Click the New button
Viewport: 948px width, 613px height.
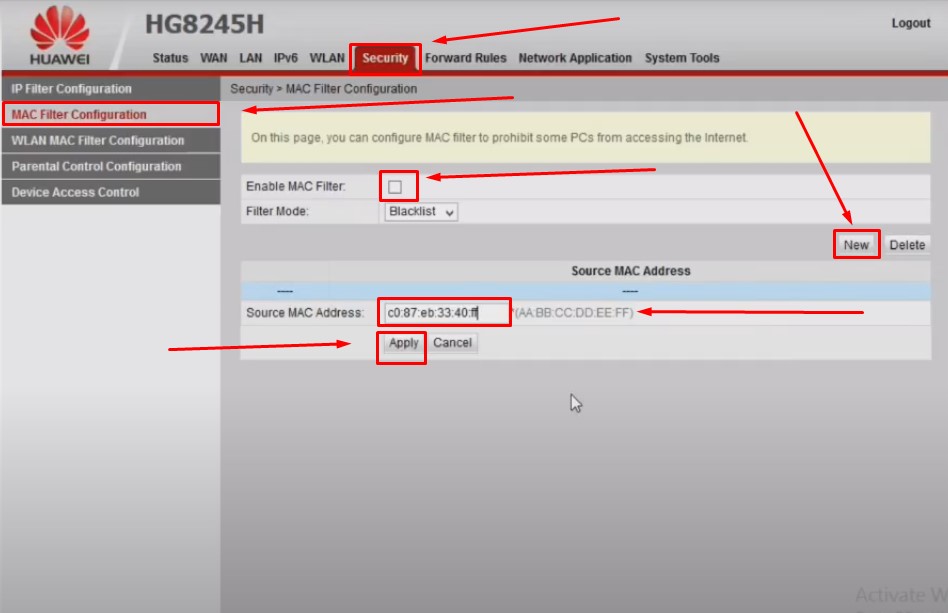[856, 245]
